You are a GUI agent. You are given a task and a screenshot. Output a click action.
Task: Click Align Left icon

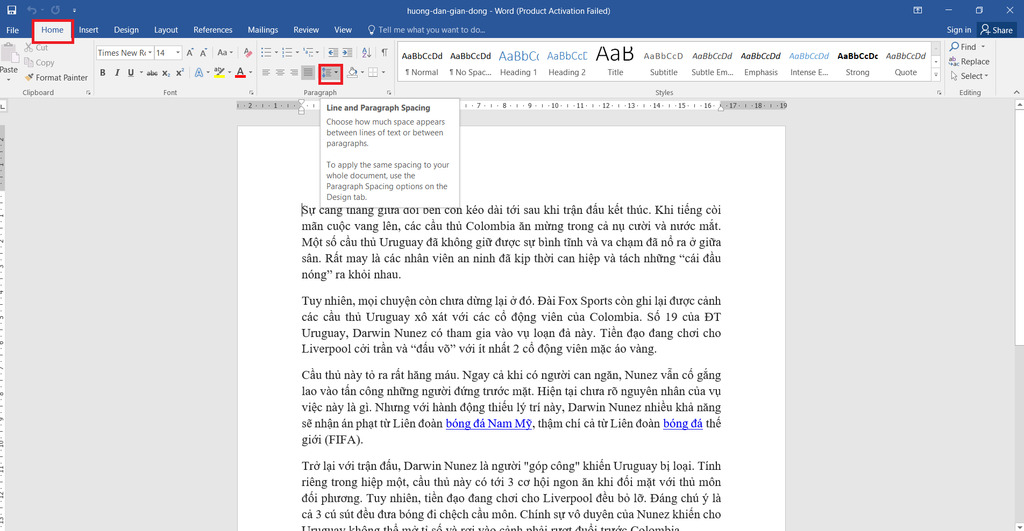[x=266, y=72]
